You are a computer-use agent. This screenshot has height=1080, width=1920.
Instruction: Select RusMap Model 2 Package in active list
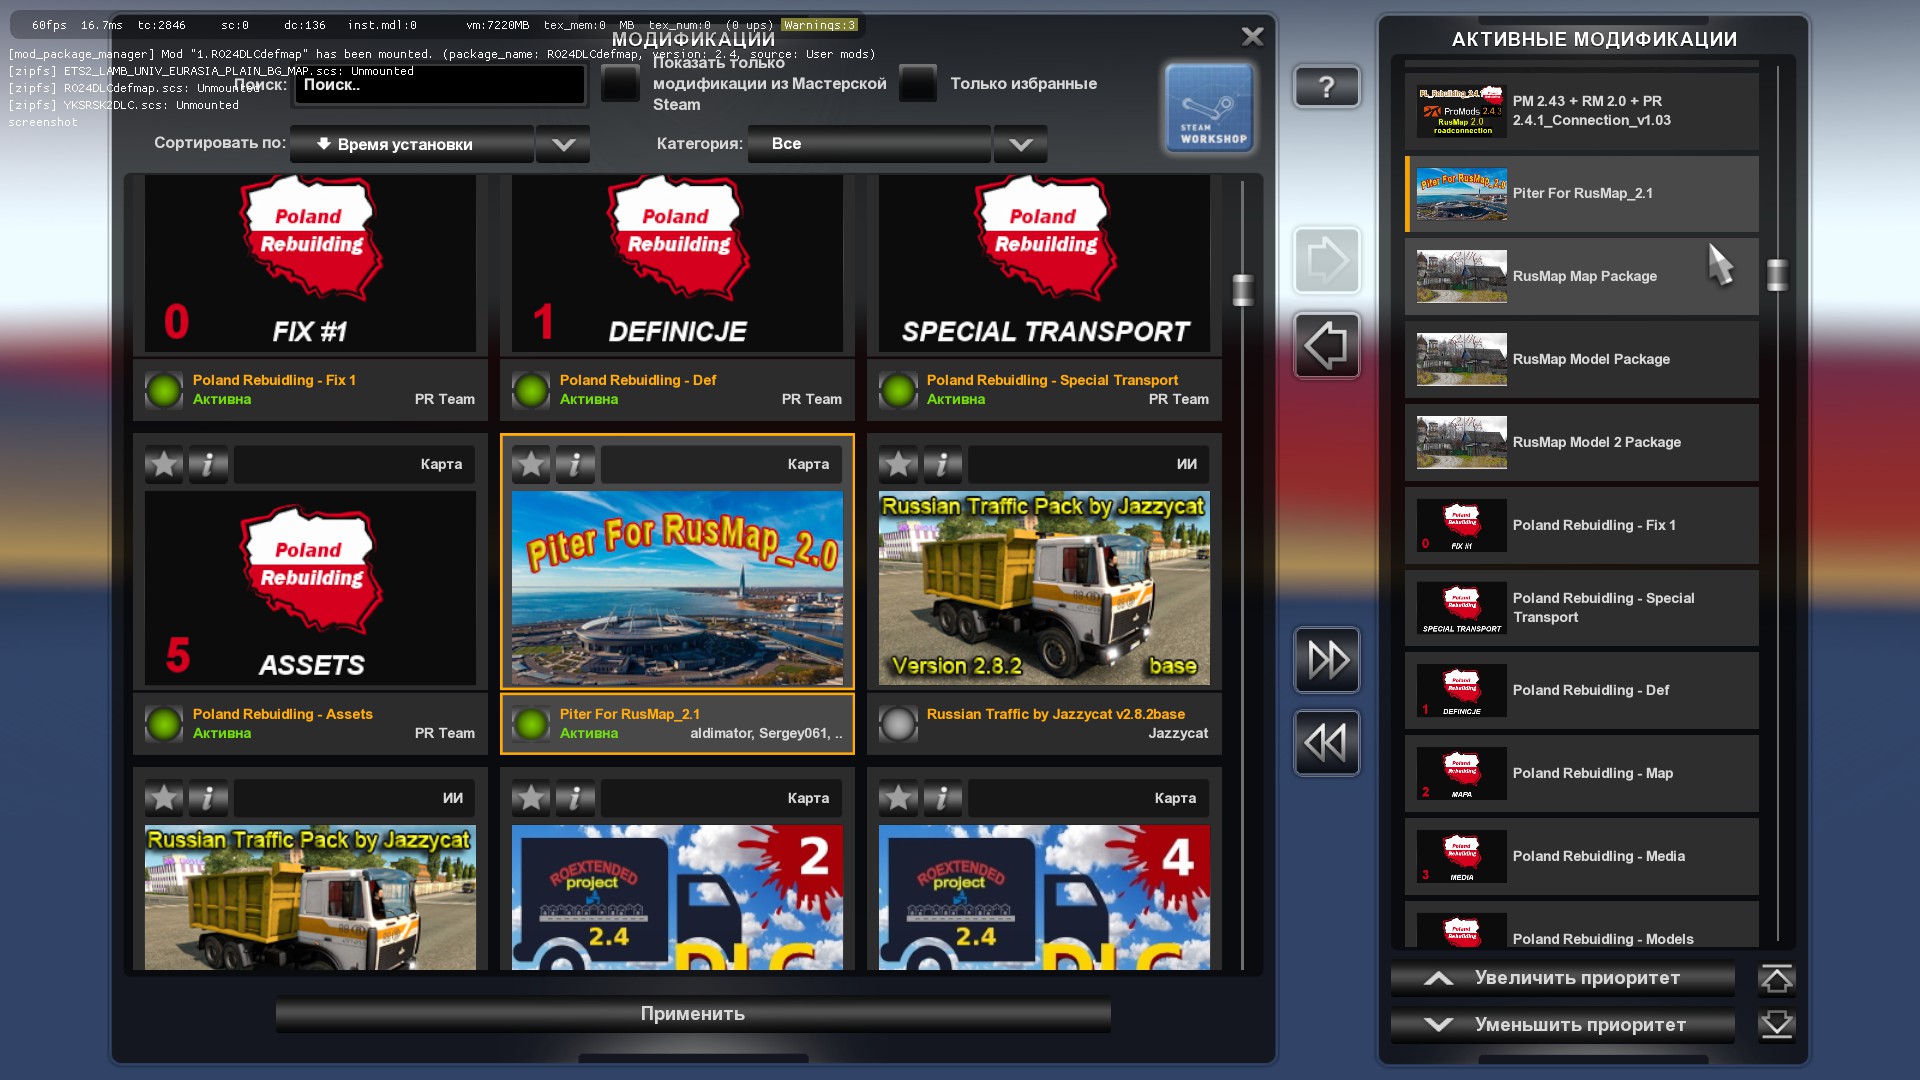(1581, 443)
